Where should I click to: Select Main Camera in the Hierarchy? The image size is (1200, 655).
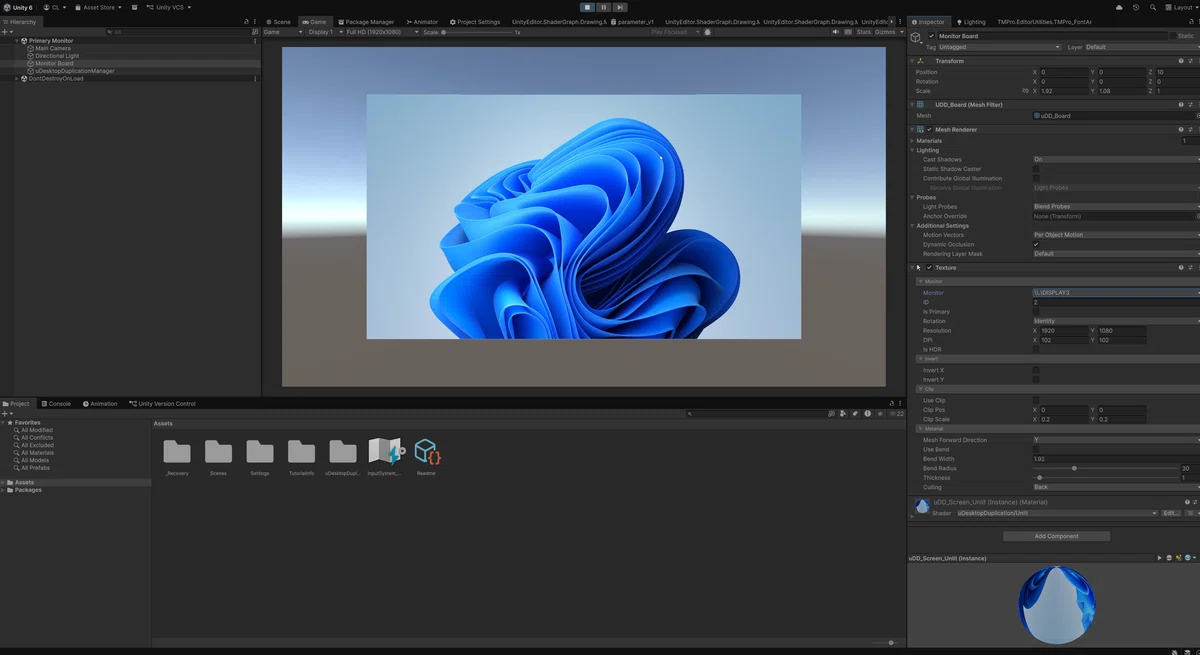[x=52, y=48]
